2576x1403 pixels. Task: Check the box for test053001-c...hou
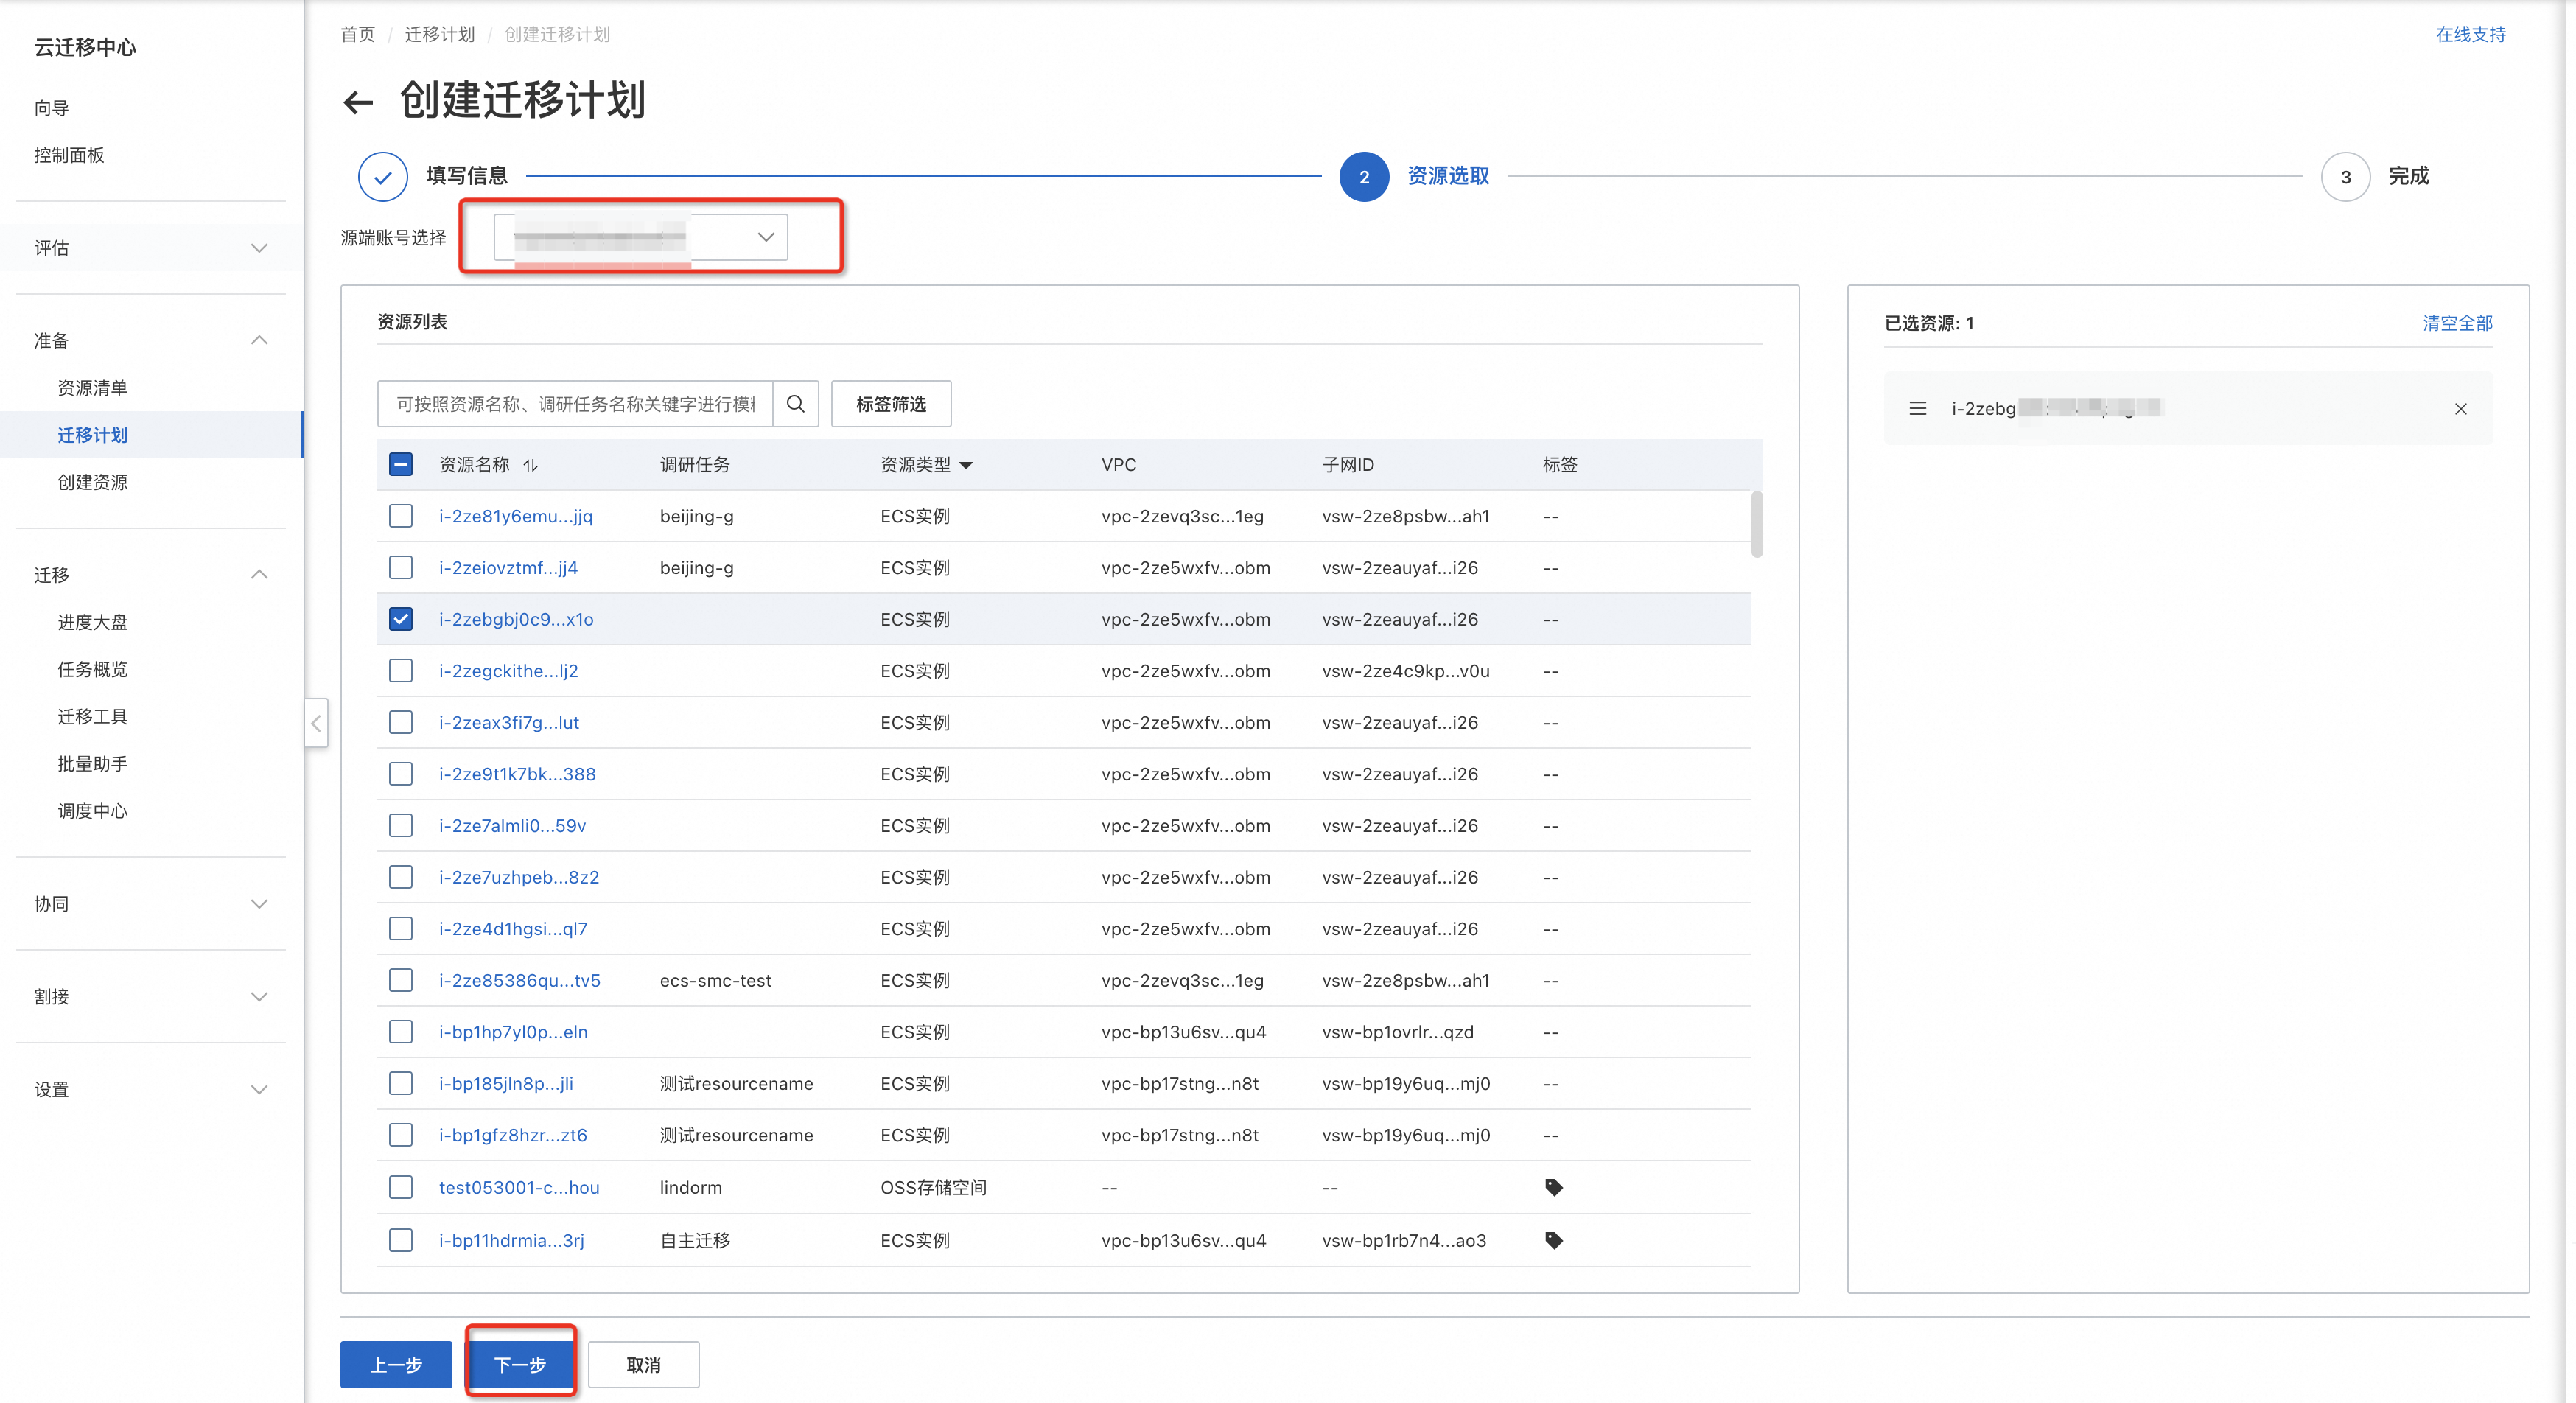tap(401, 1187)
